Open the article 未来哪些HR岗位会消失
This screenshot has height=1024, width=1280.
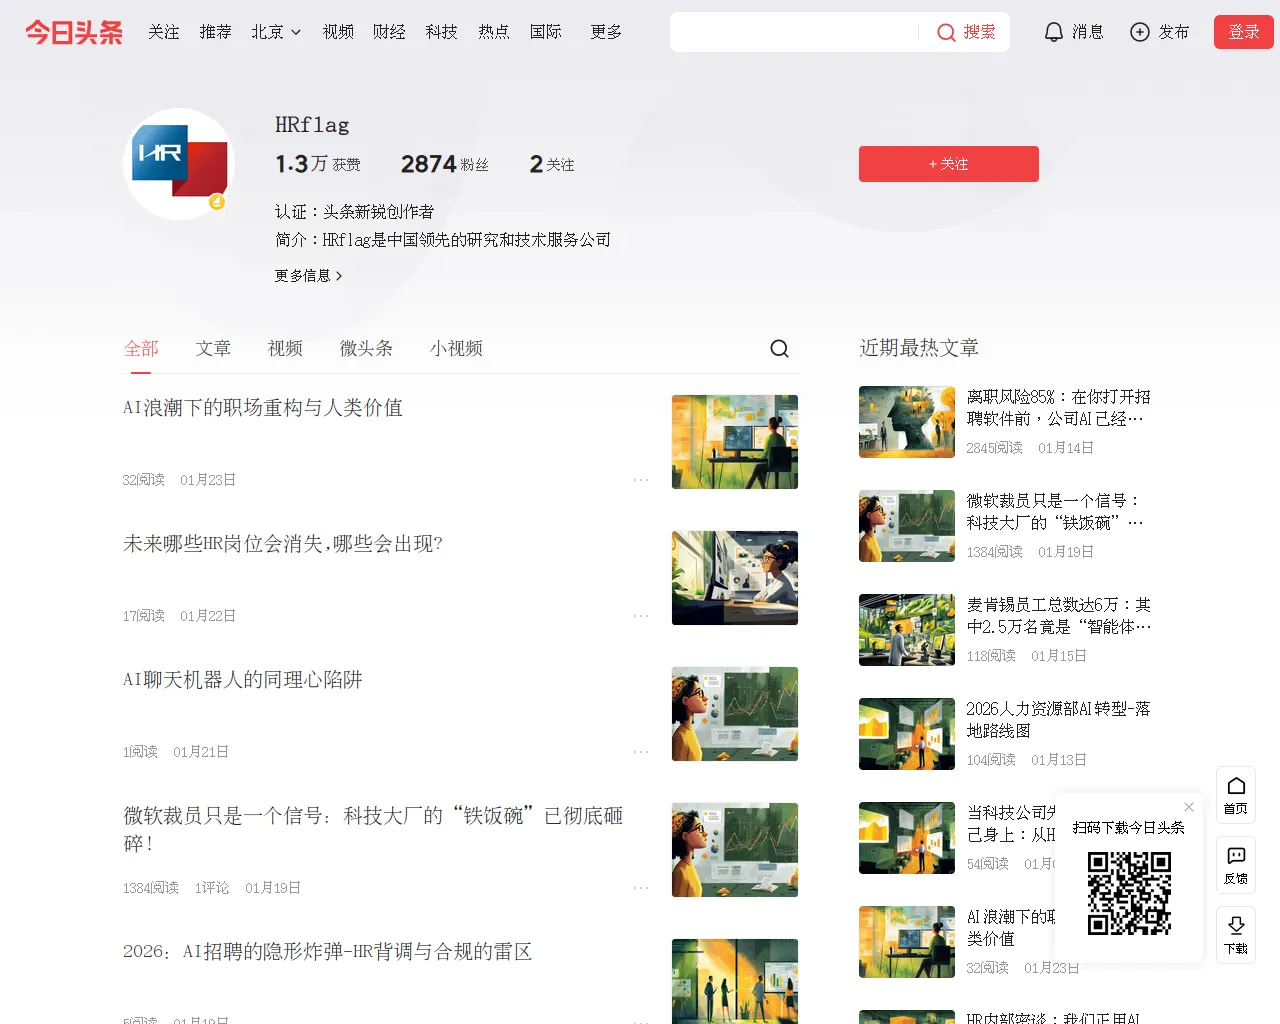pos(283,544)
